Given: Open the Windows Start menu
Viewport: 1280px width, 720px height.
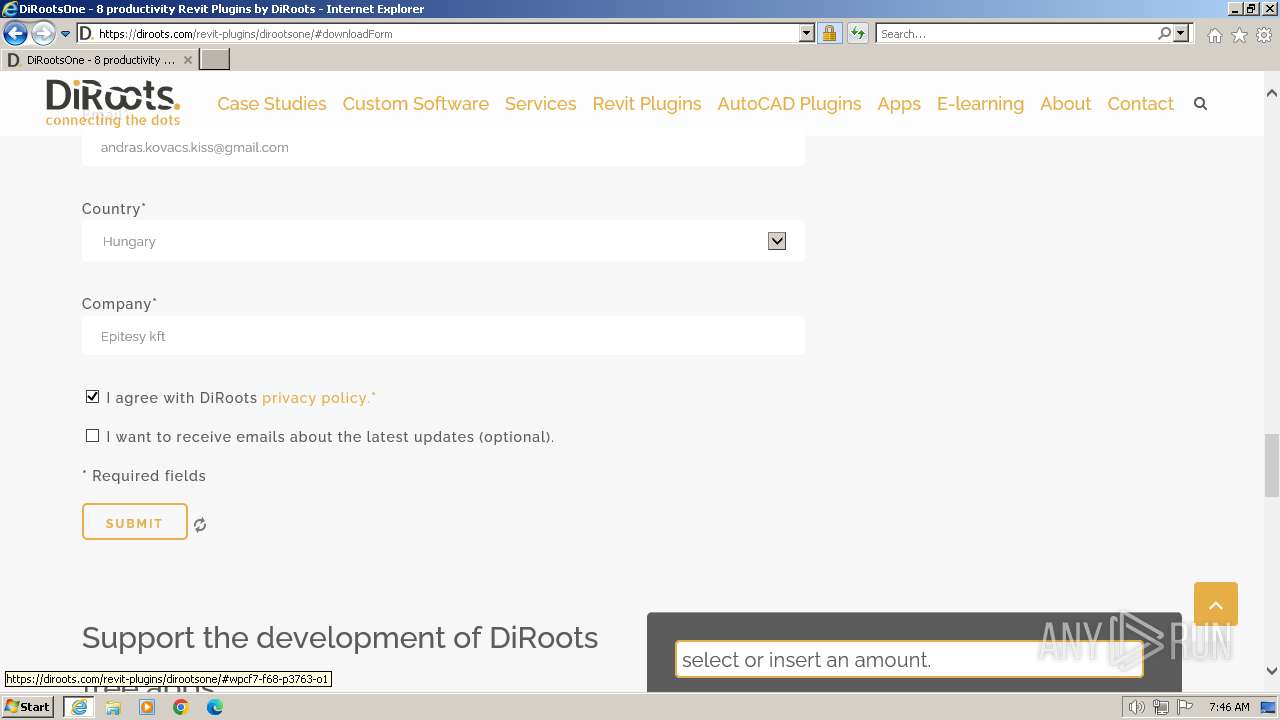Looking at the screenshot, I should tap(28, 707).
